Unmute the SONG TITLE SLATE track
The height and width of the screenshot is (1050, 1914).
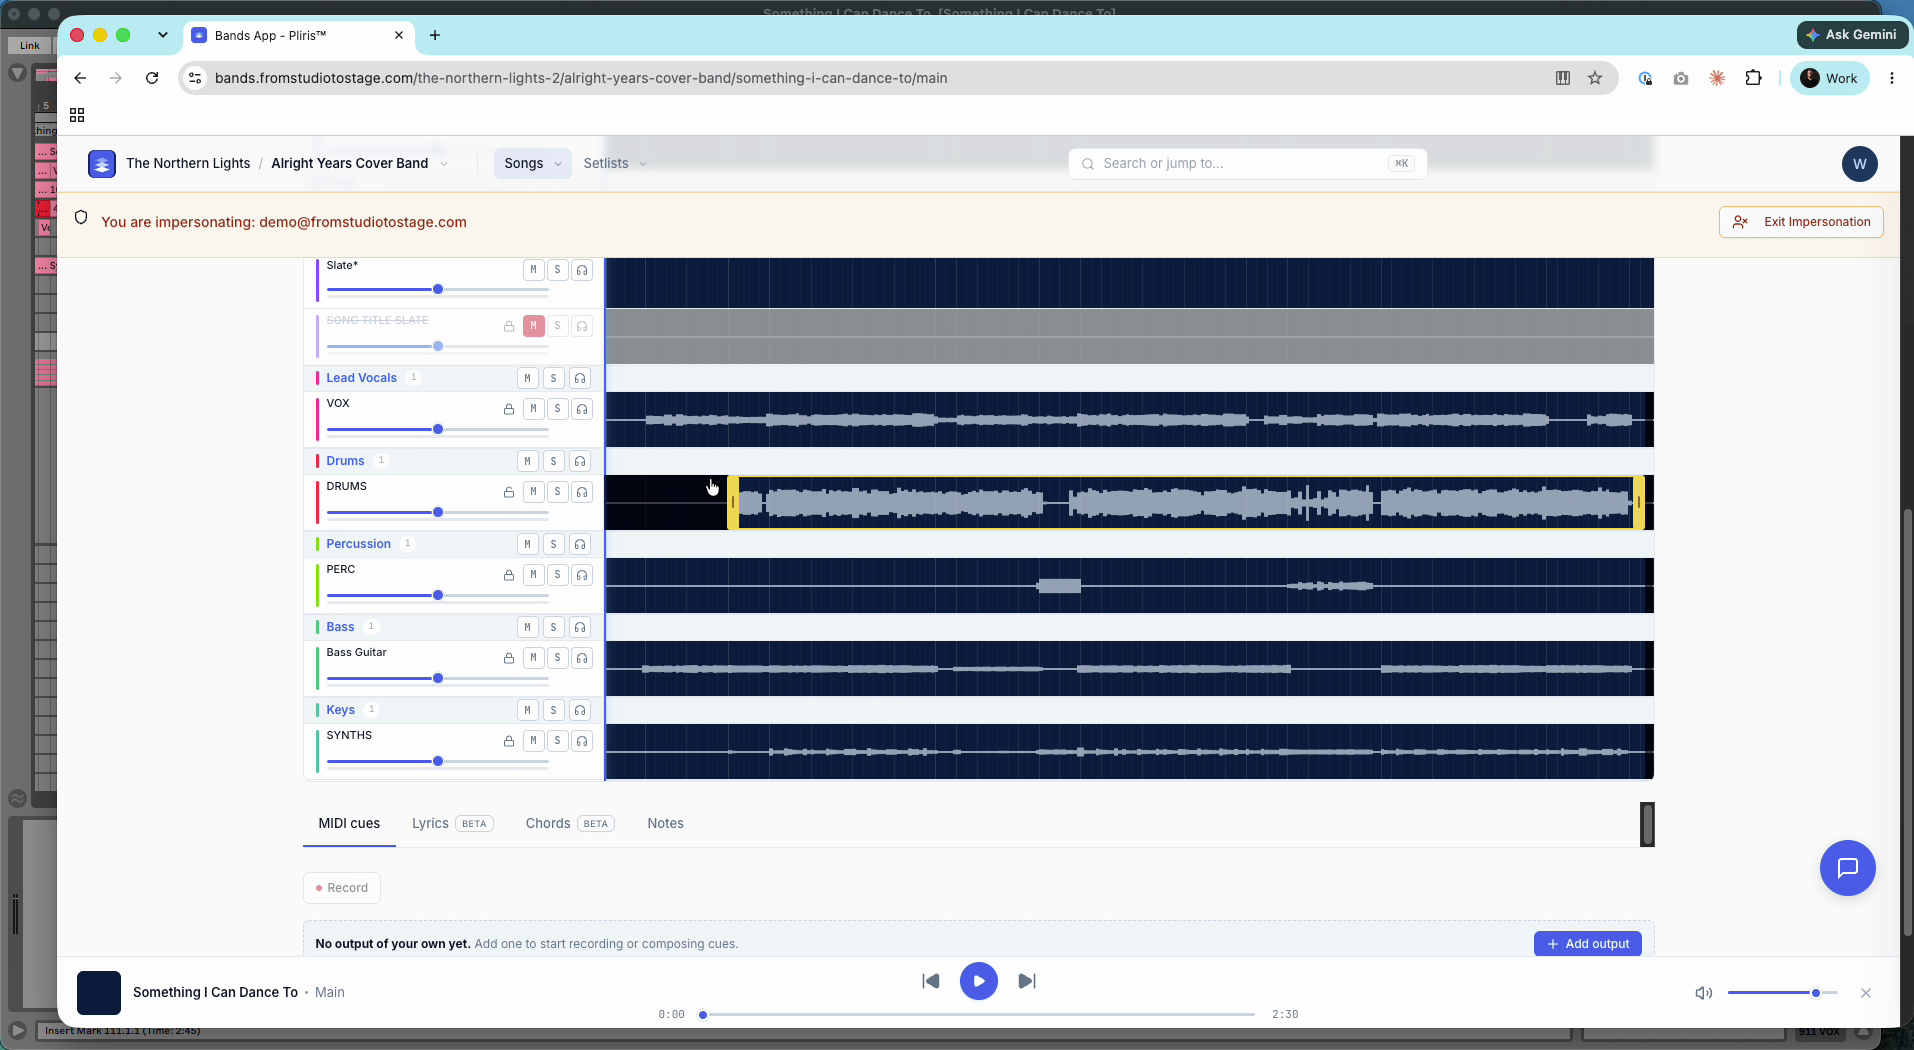534,326
